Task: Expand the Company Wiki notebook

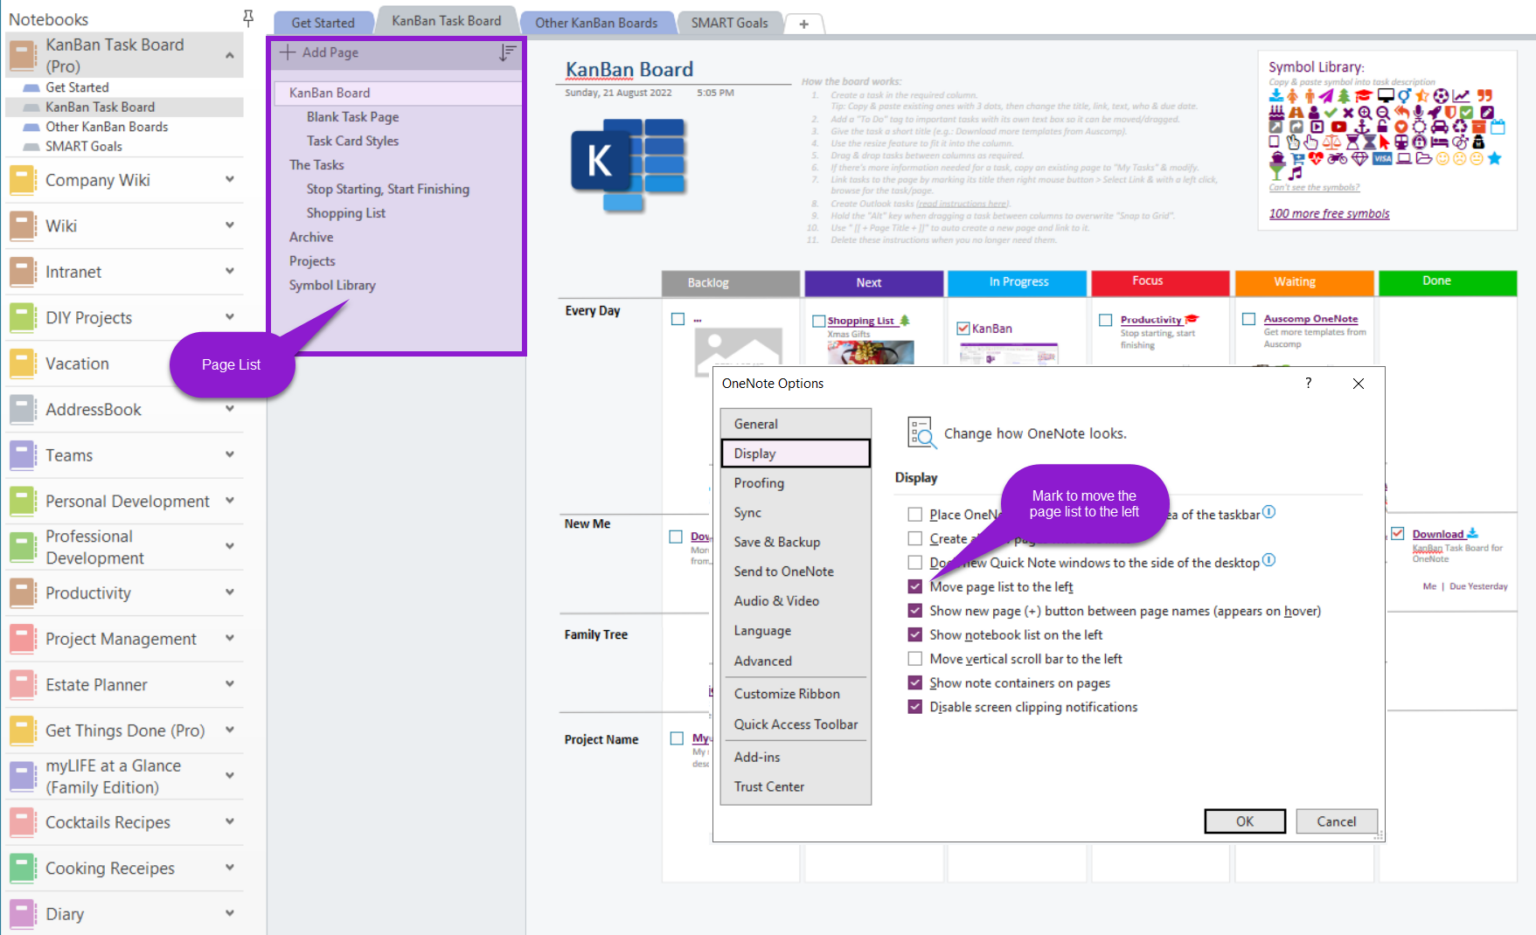Action: click(230, 180)
